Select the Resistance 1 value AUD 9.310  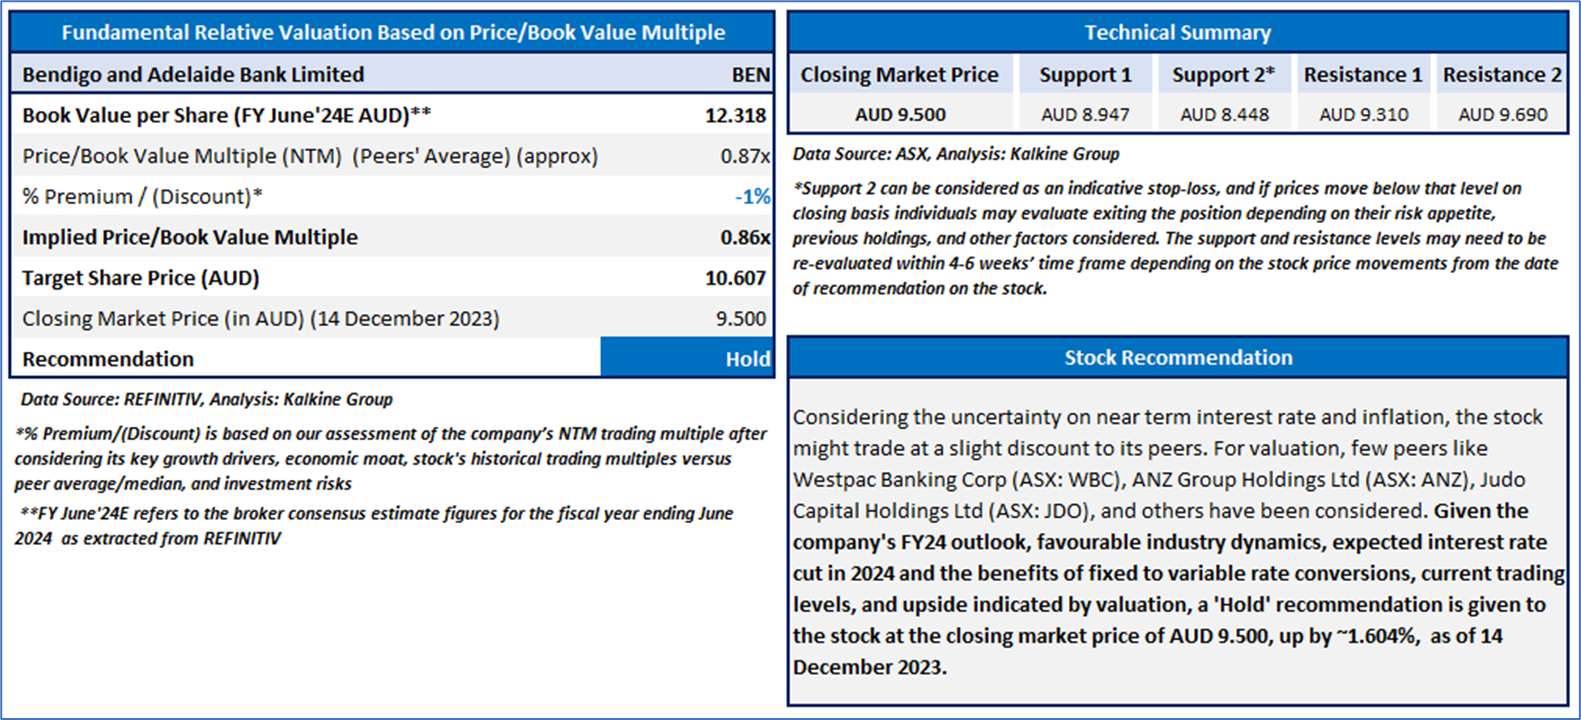tap(1363, 115)
